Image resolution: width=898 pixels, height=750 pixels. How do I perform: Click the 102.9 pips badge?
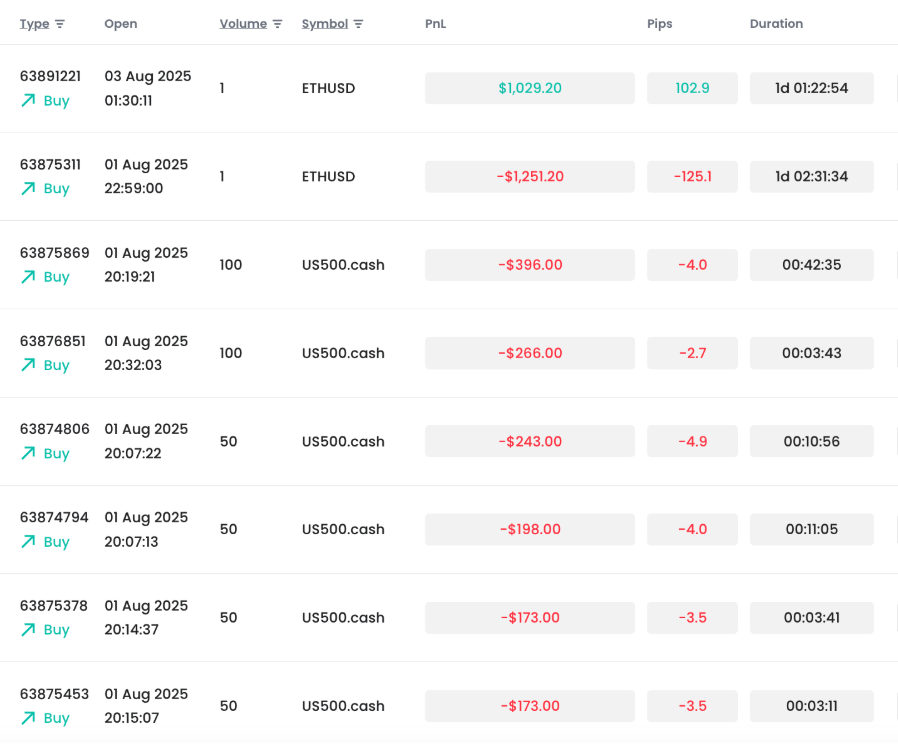(692, 88)
